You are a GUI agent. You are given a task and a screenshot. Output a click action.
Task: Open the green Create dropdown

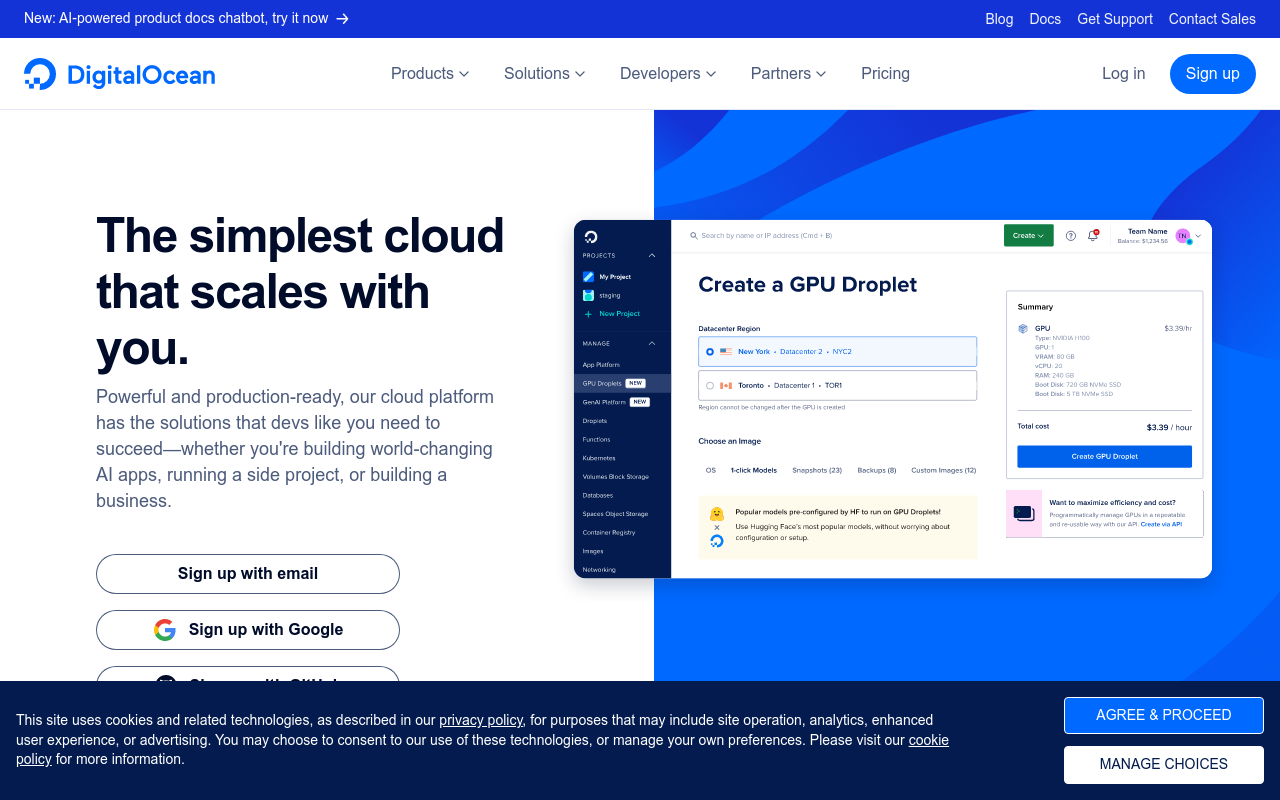click(1028, 236)
